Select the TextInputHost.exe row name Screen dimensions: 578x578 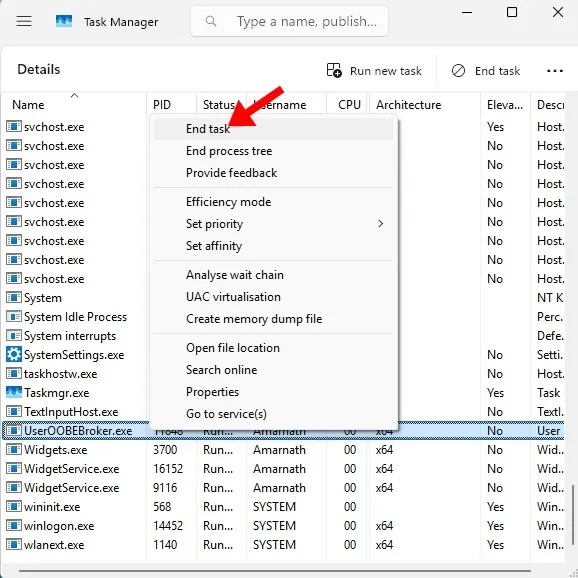[71, 411]
